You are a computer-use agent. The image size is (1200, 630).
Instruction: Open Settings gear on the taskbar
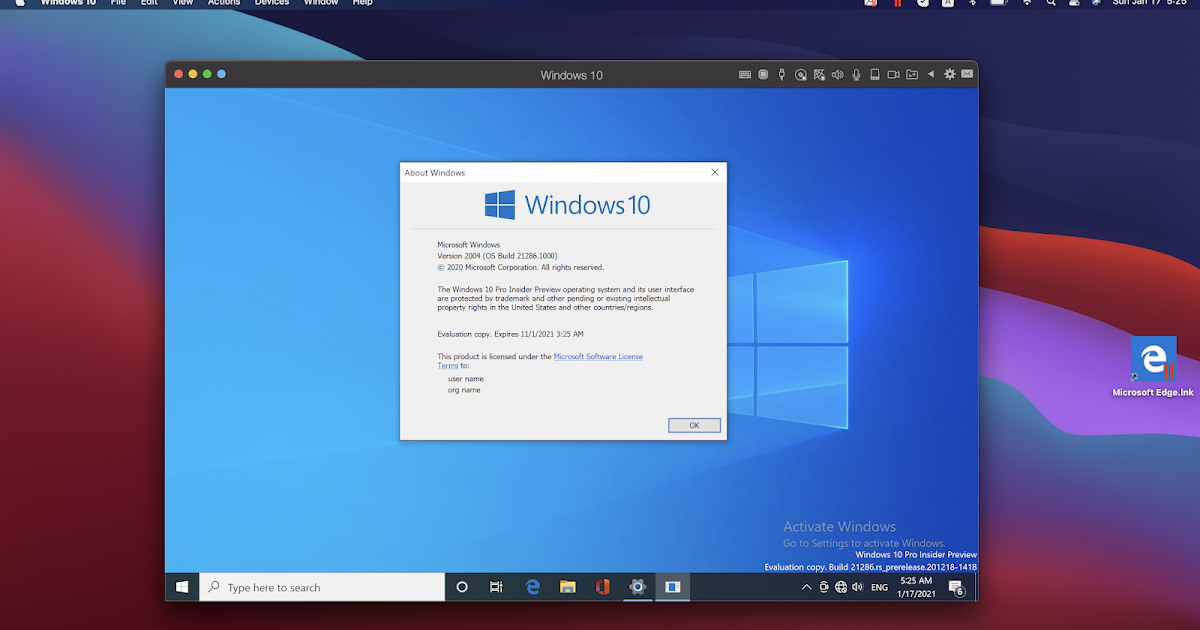tap(637, 587)
